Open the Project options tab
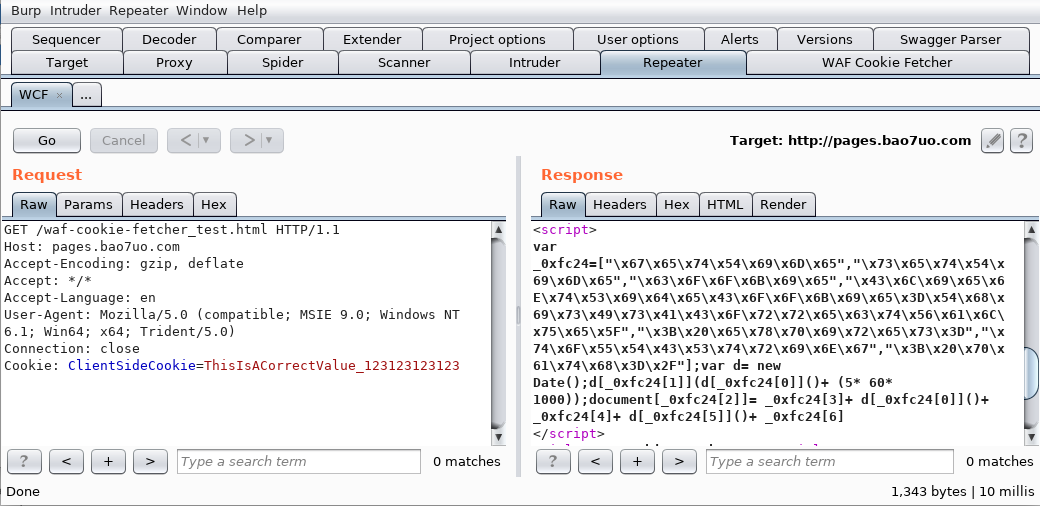 (497, 39)
